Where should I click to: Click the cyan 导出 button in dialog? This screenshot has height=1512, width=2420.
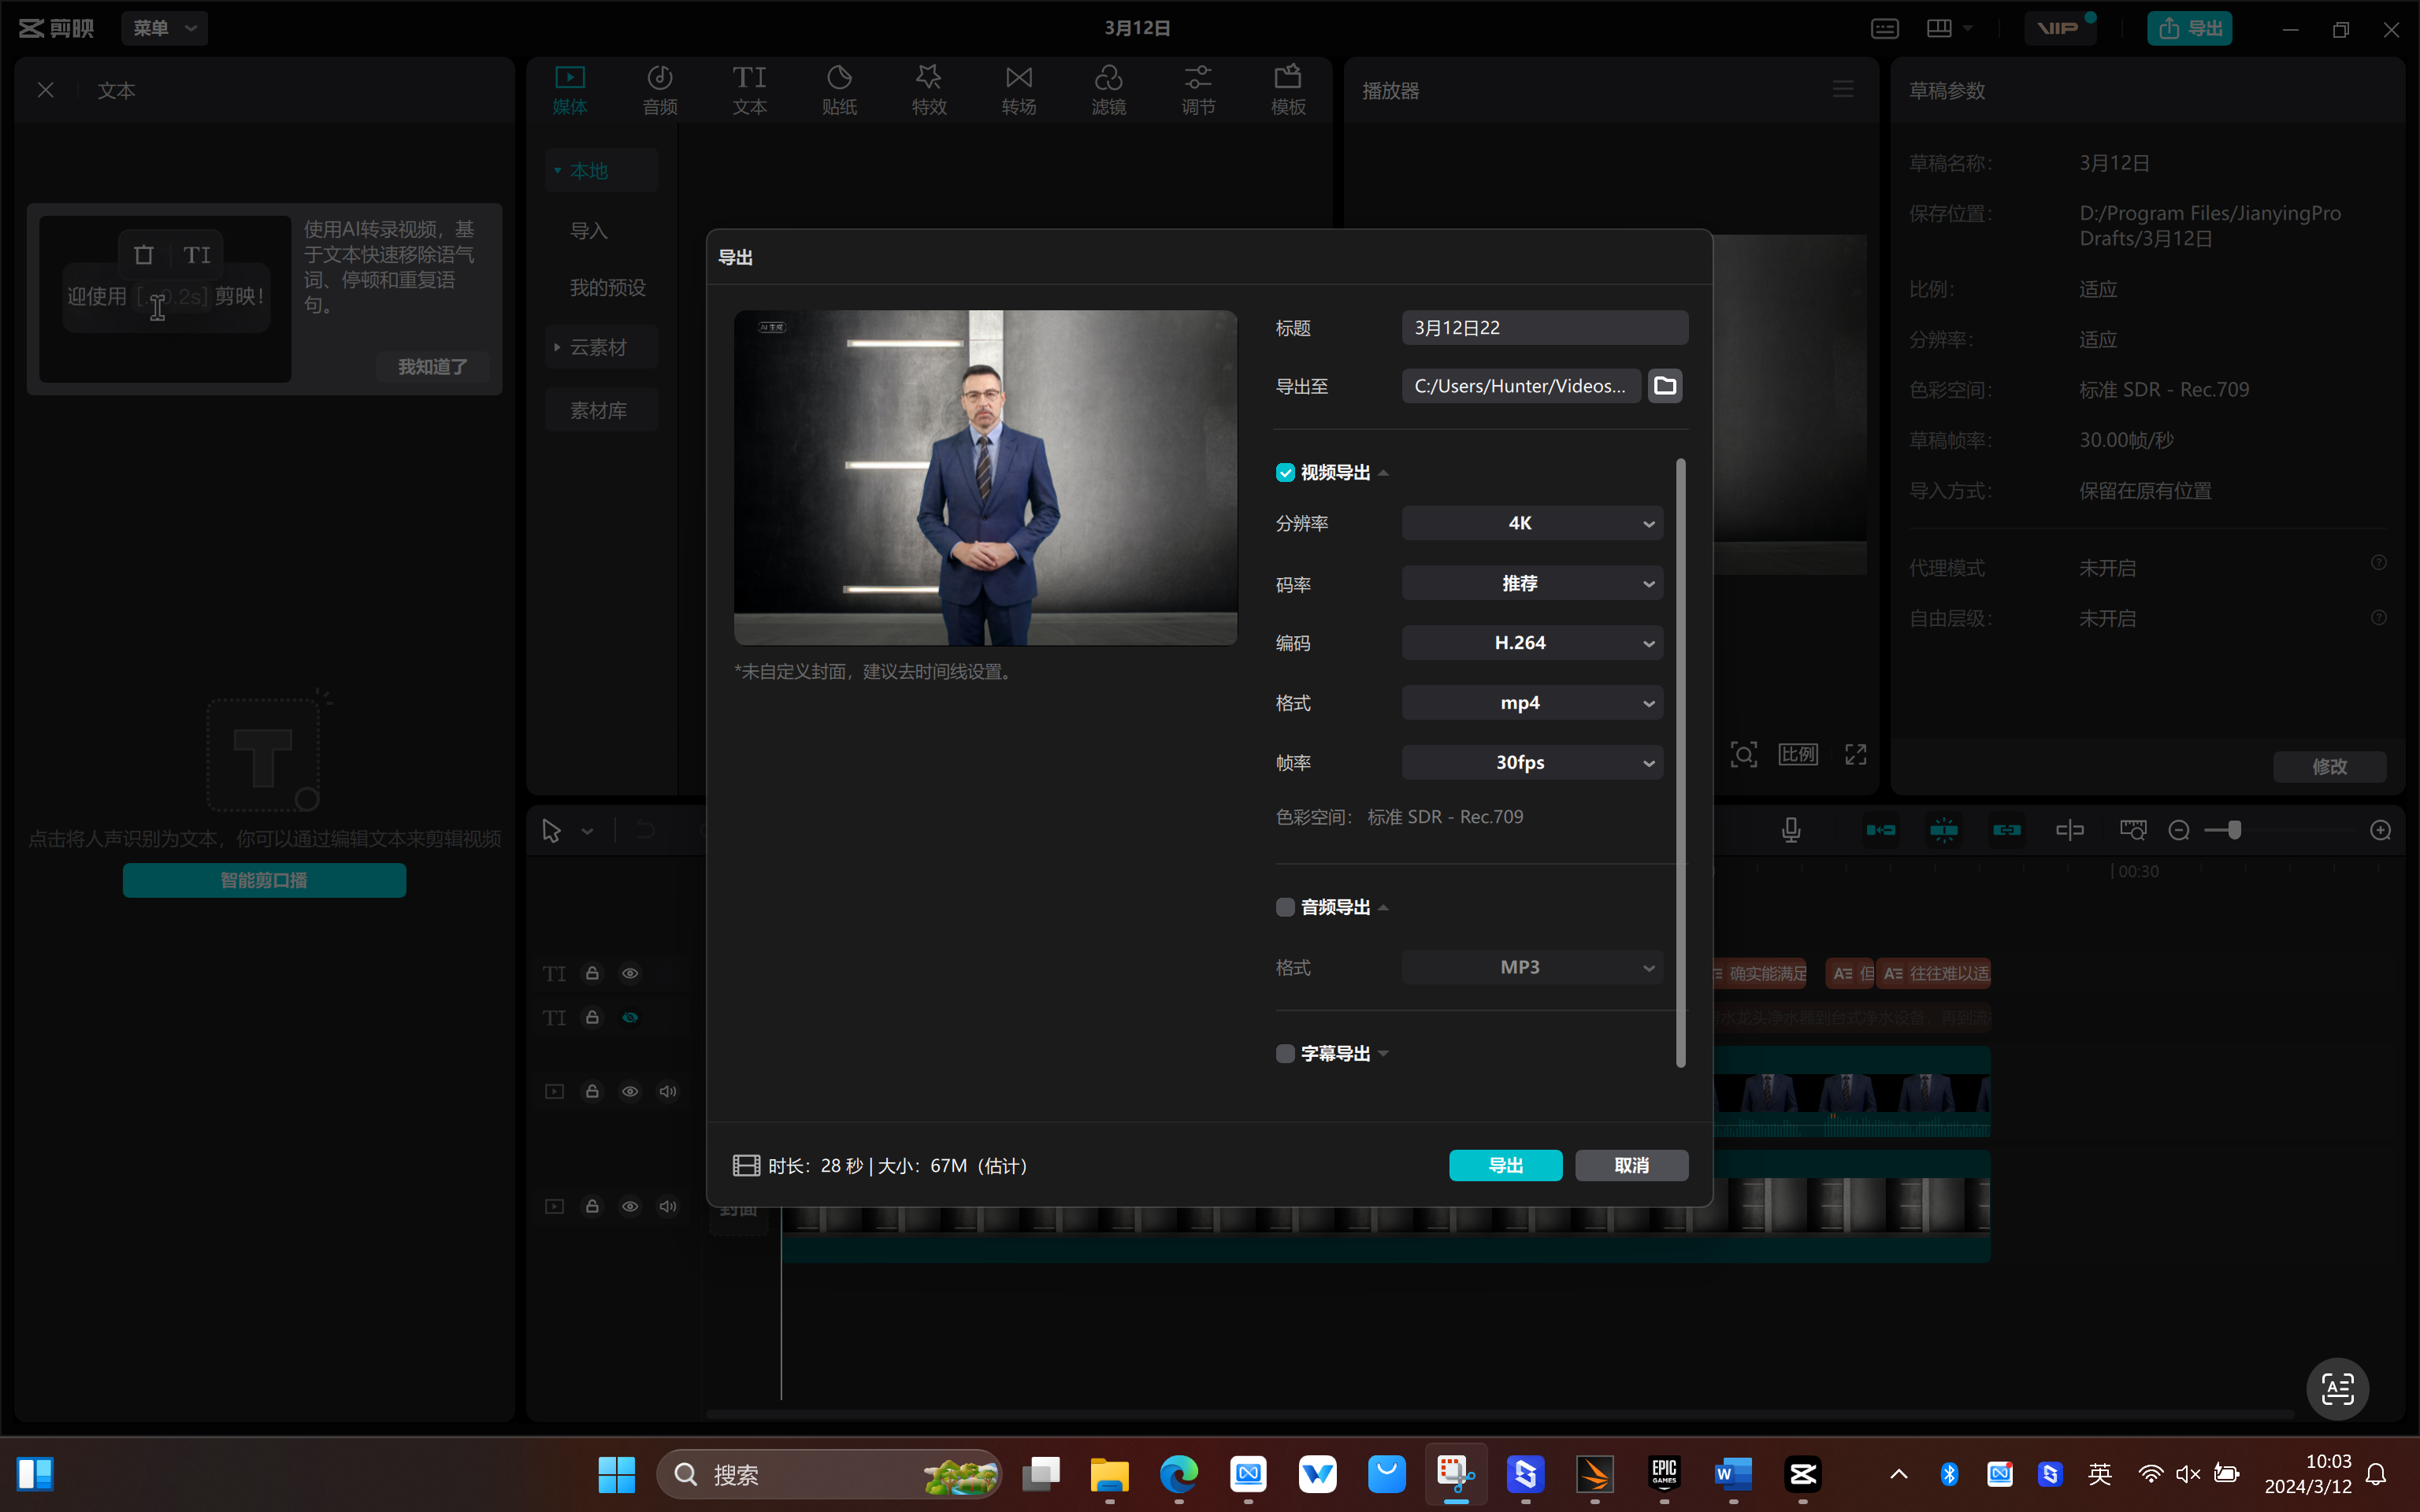(x=1505, y=1165)
